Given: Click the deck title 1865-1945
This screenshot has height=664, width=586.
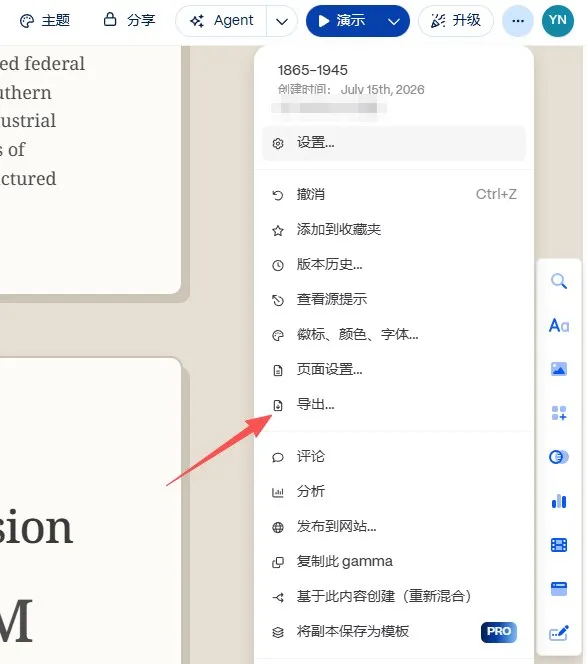Looking at the screenshot, I should pyautogui.click(x=312, y=70).
